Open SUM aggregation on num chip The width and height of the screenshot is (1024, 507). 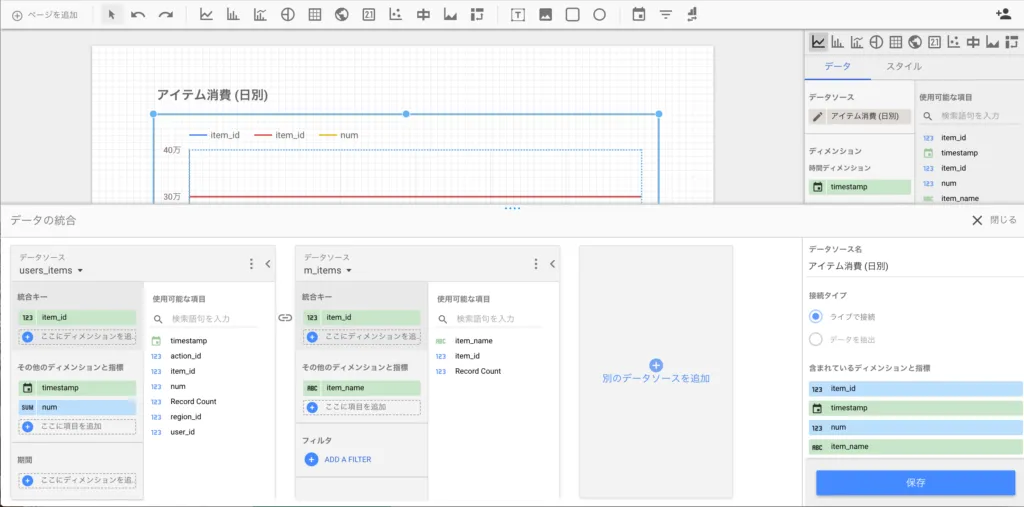point(27,407)
